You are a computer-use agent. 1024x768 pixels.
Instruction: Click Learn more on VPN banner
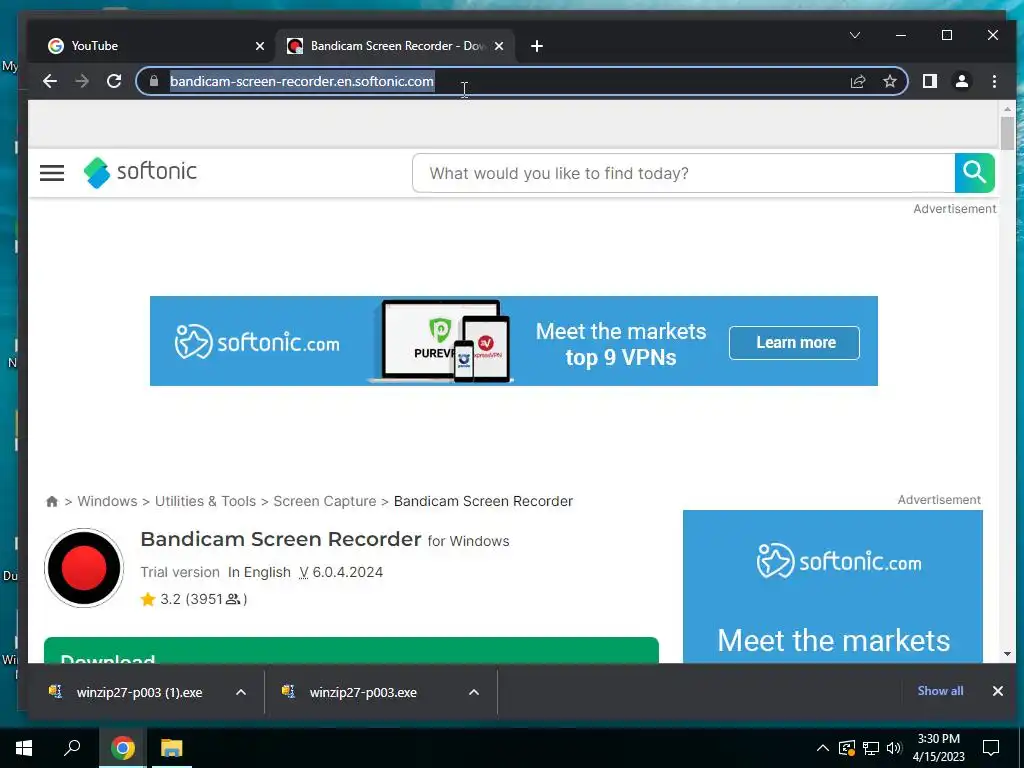click(x=794, y=342)
